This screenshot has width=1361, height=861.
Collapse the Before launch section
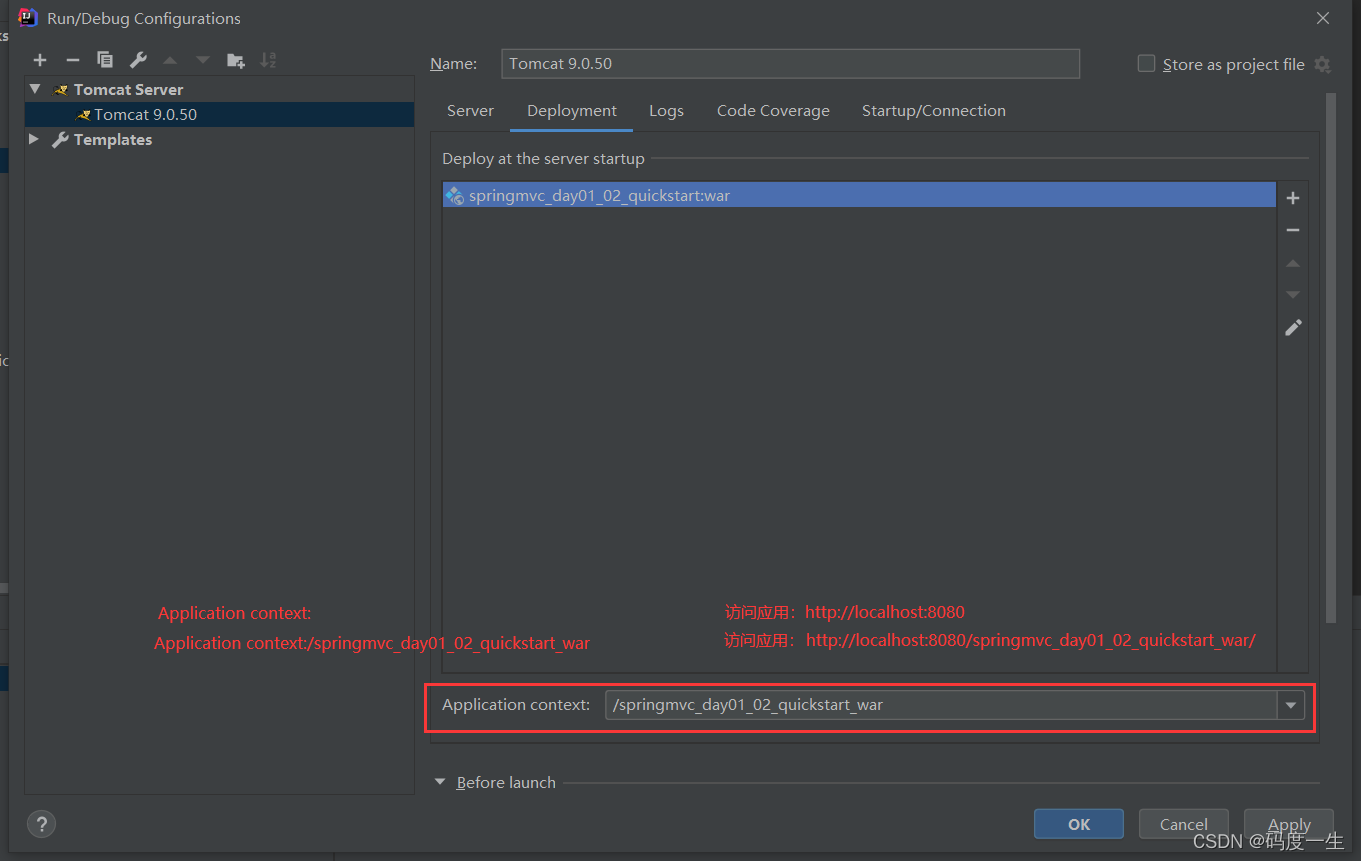(440, 782)
